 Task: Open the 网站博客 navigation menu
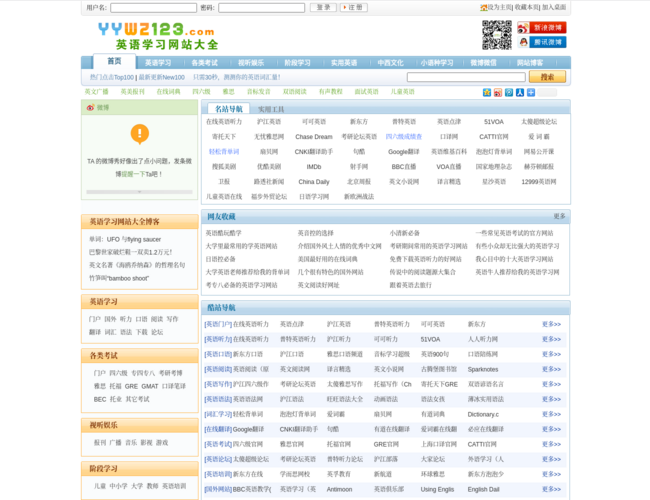tap(530, 63)
